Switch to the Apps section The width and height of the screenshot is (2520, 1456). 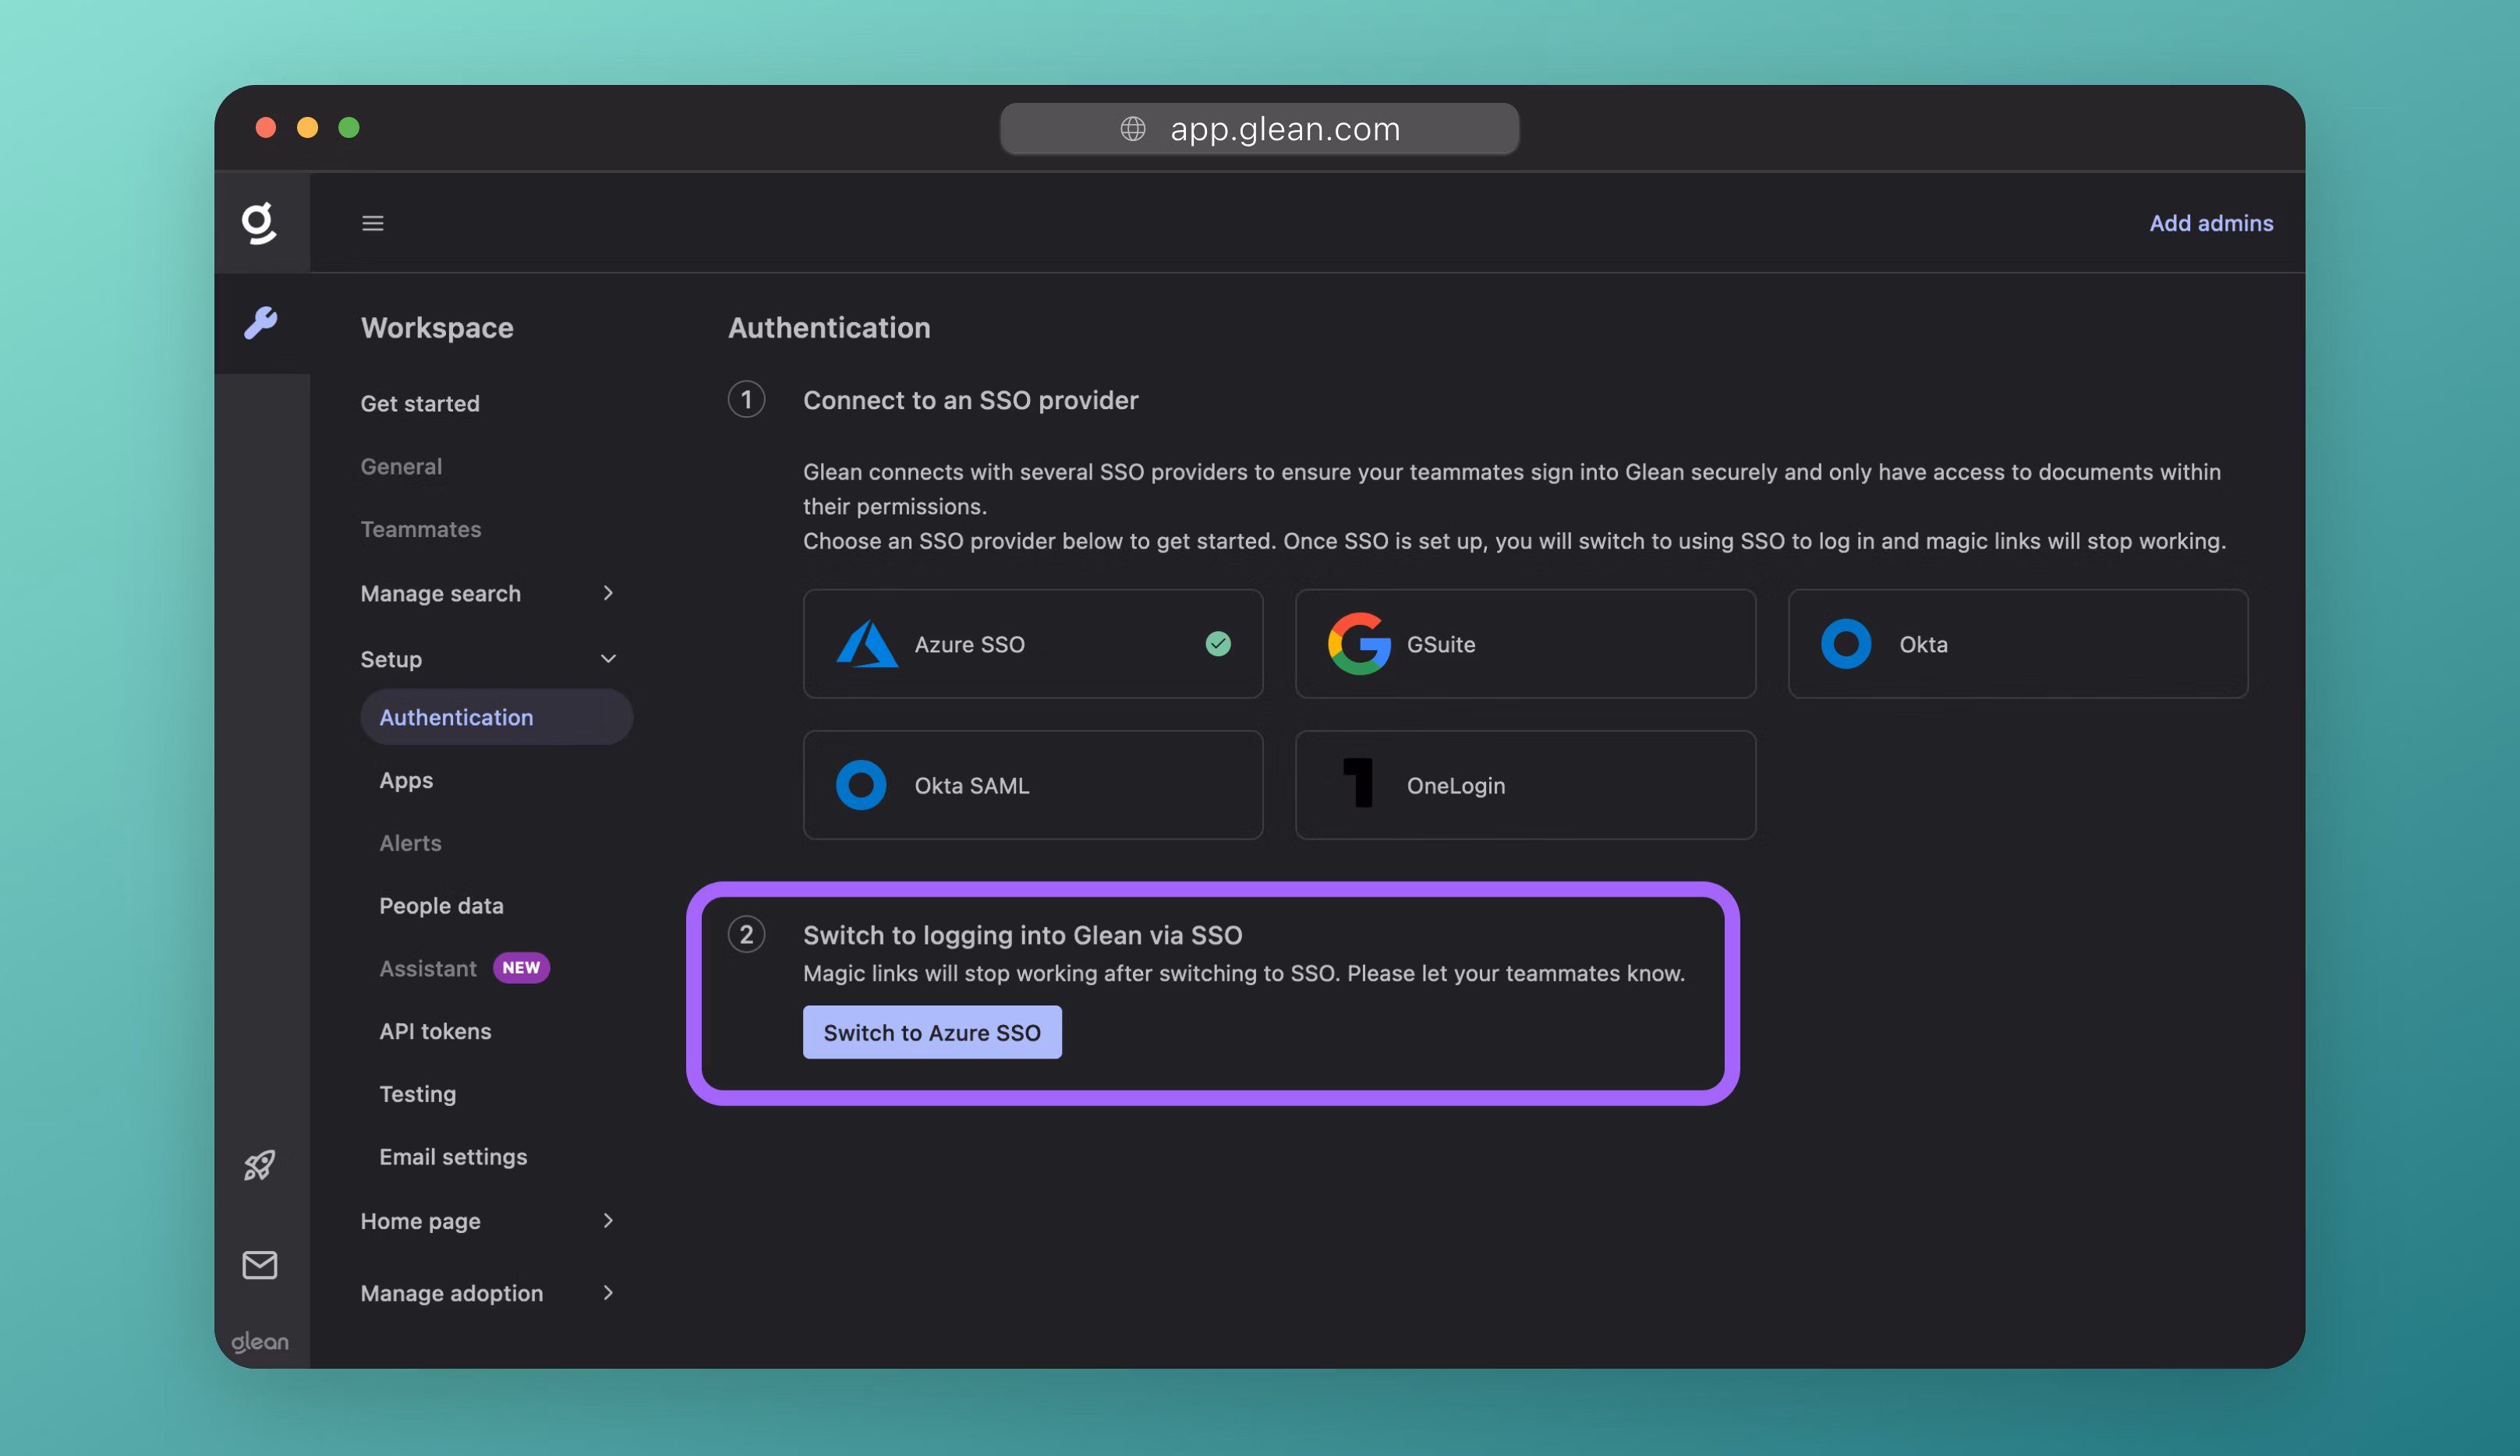(406, 780)
